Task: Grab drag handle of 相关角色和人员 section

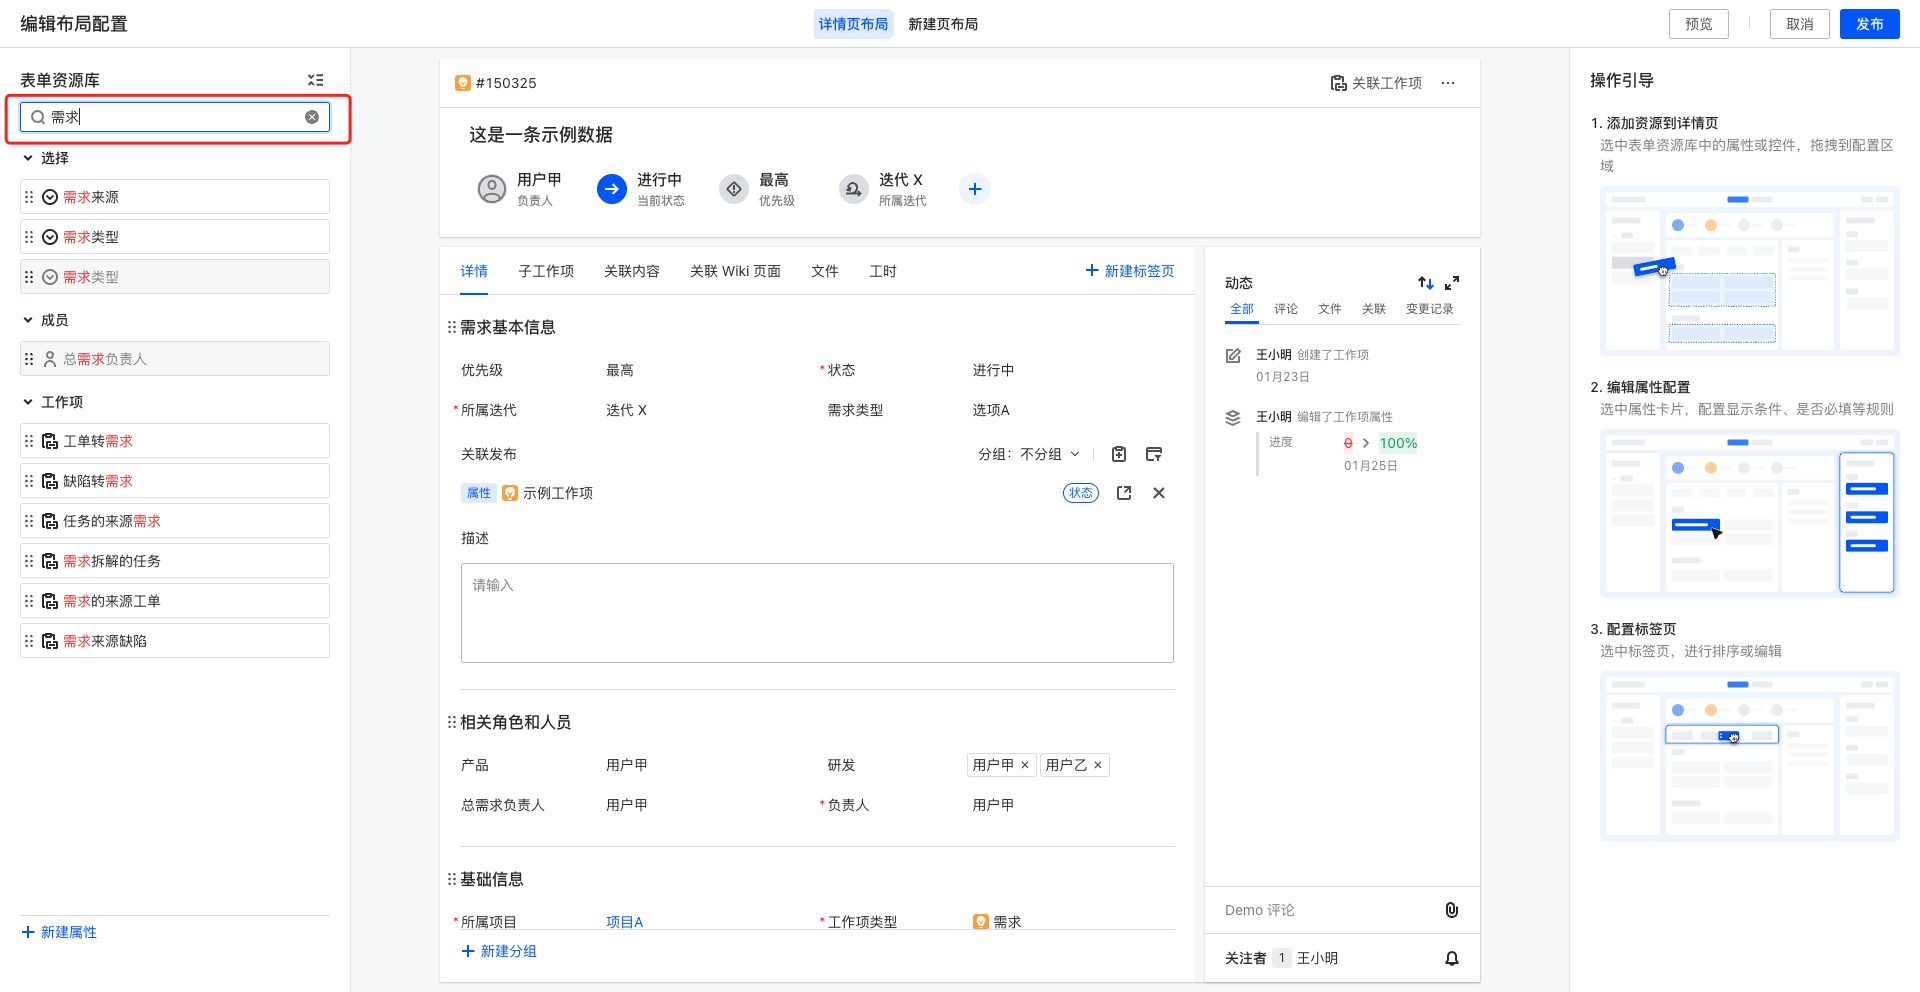Action: pos(452,722)
